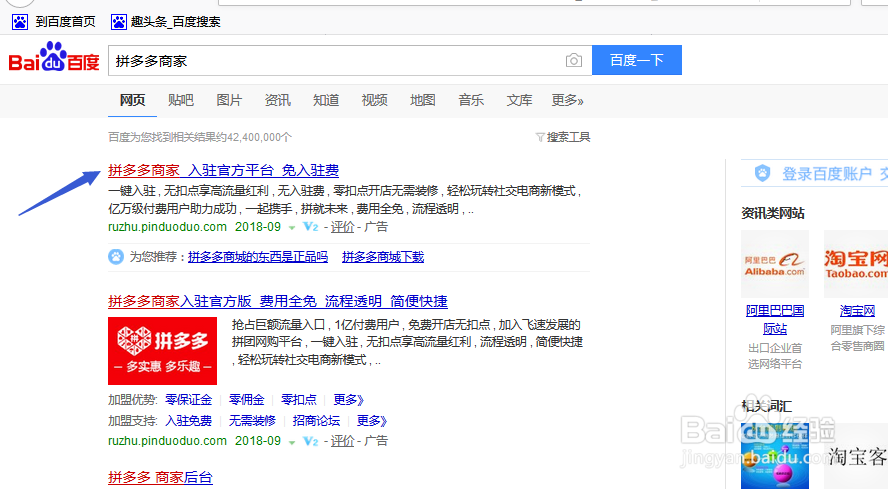Viewport: 888px width, 489px height.
Task: Switch to the 知道 tab
Action: pos(326,100)
